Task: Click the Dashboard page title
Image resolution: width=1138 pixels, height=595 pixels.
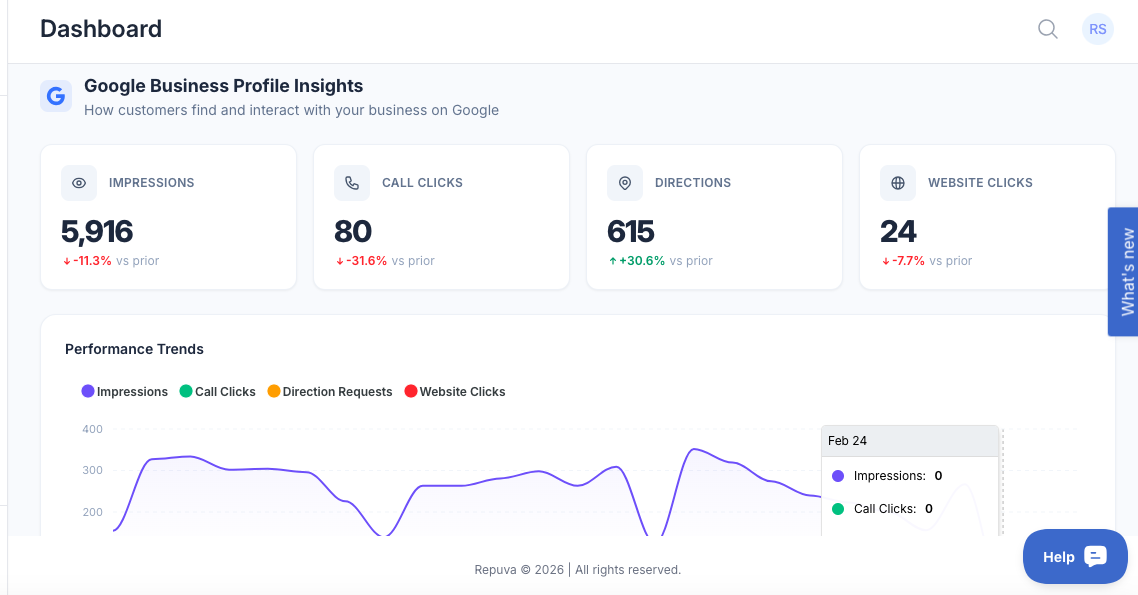Action: (x=101, y=29)
